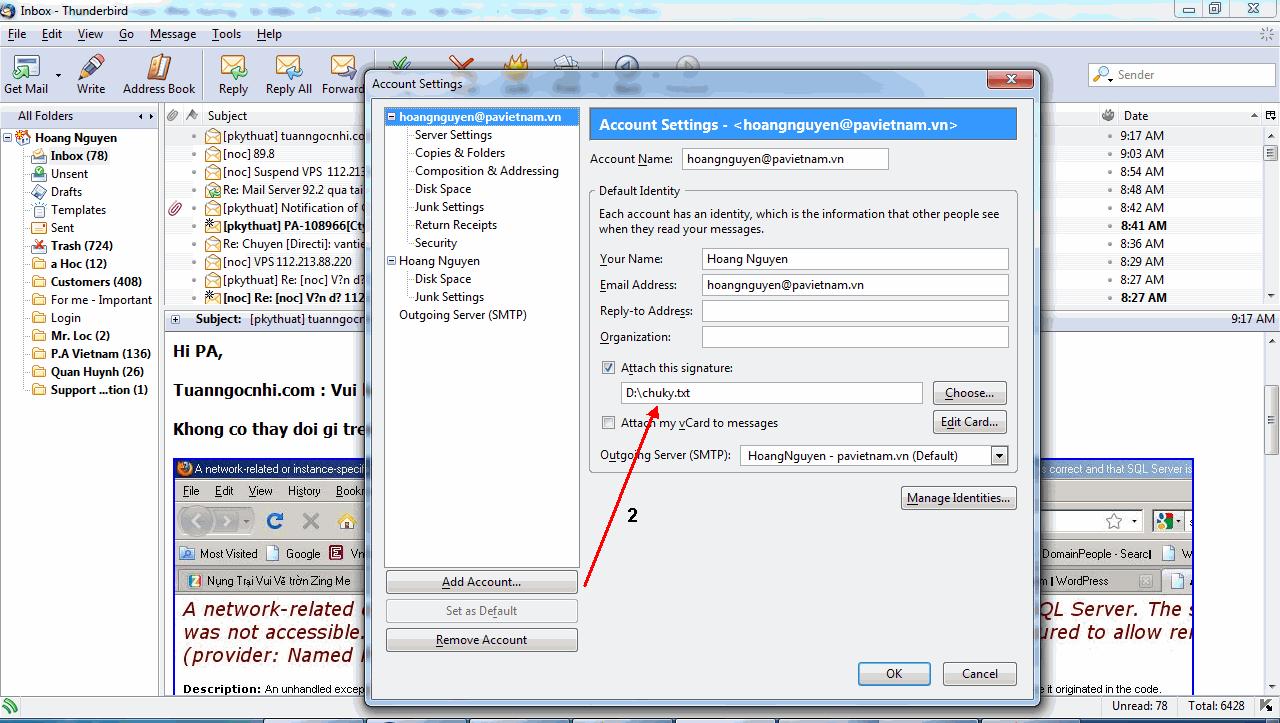Click the Add Account... button

[x=481, y=582]
